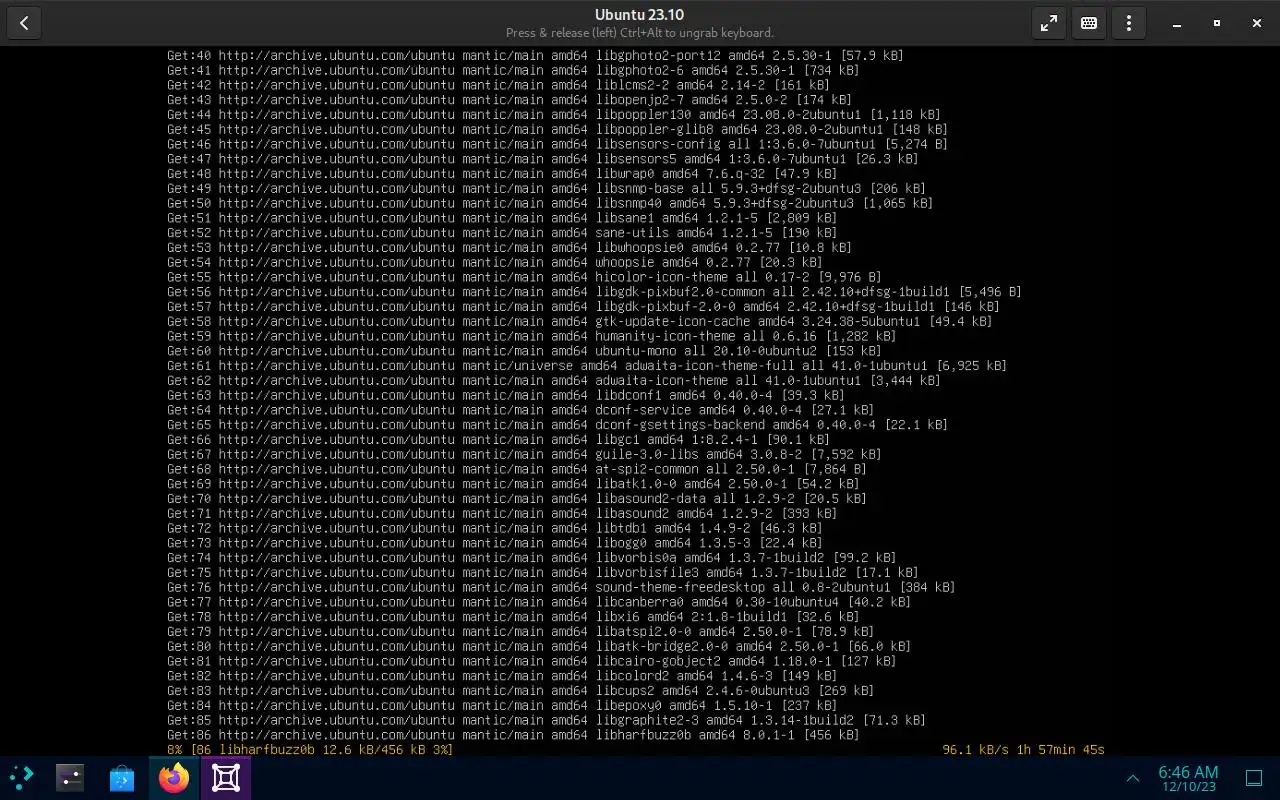The width and height of the screenshot is (1280, 800).
Task: Click the "Press & release (left) Ctrl+Alt to ungrab keyboard." subtitle
Action: (639, 33)
